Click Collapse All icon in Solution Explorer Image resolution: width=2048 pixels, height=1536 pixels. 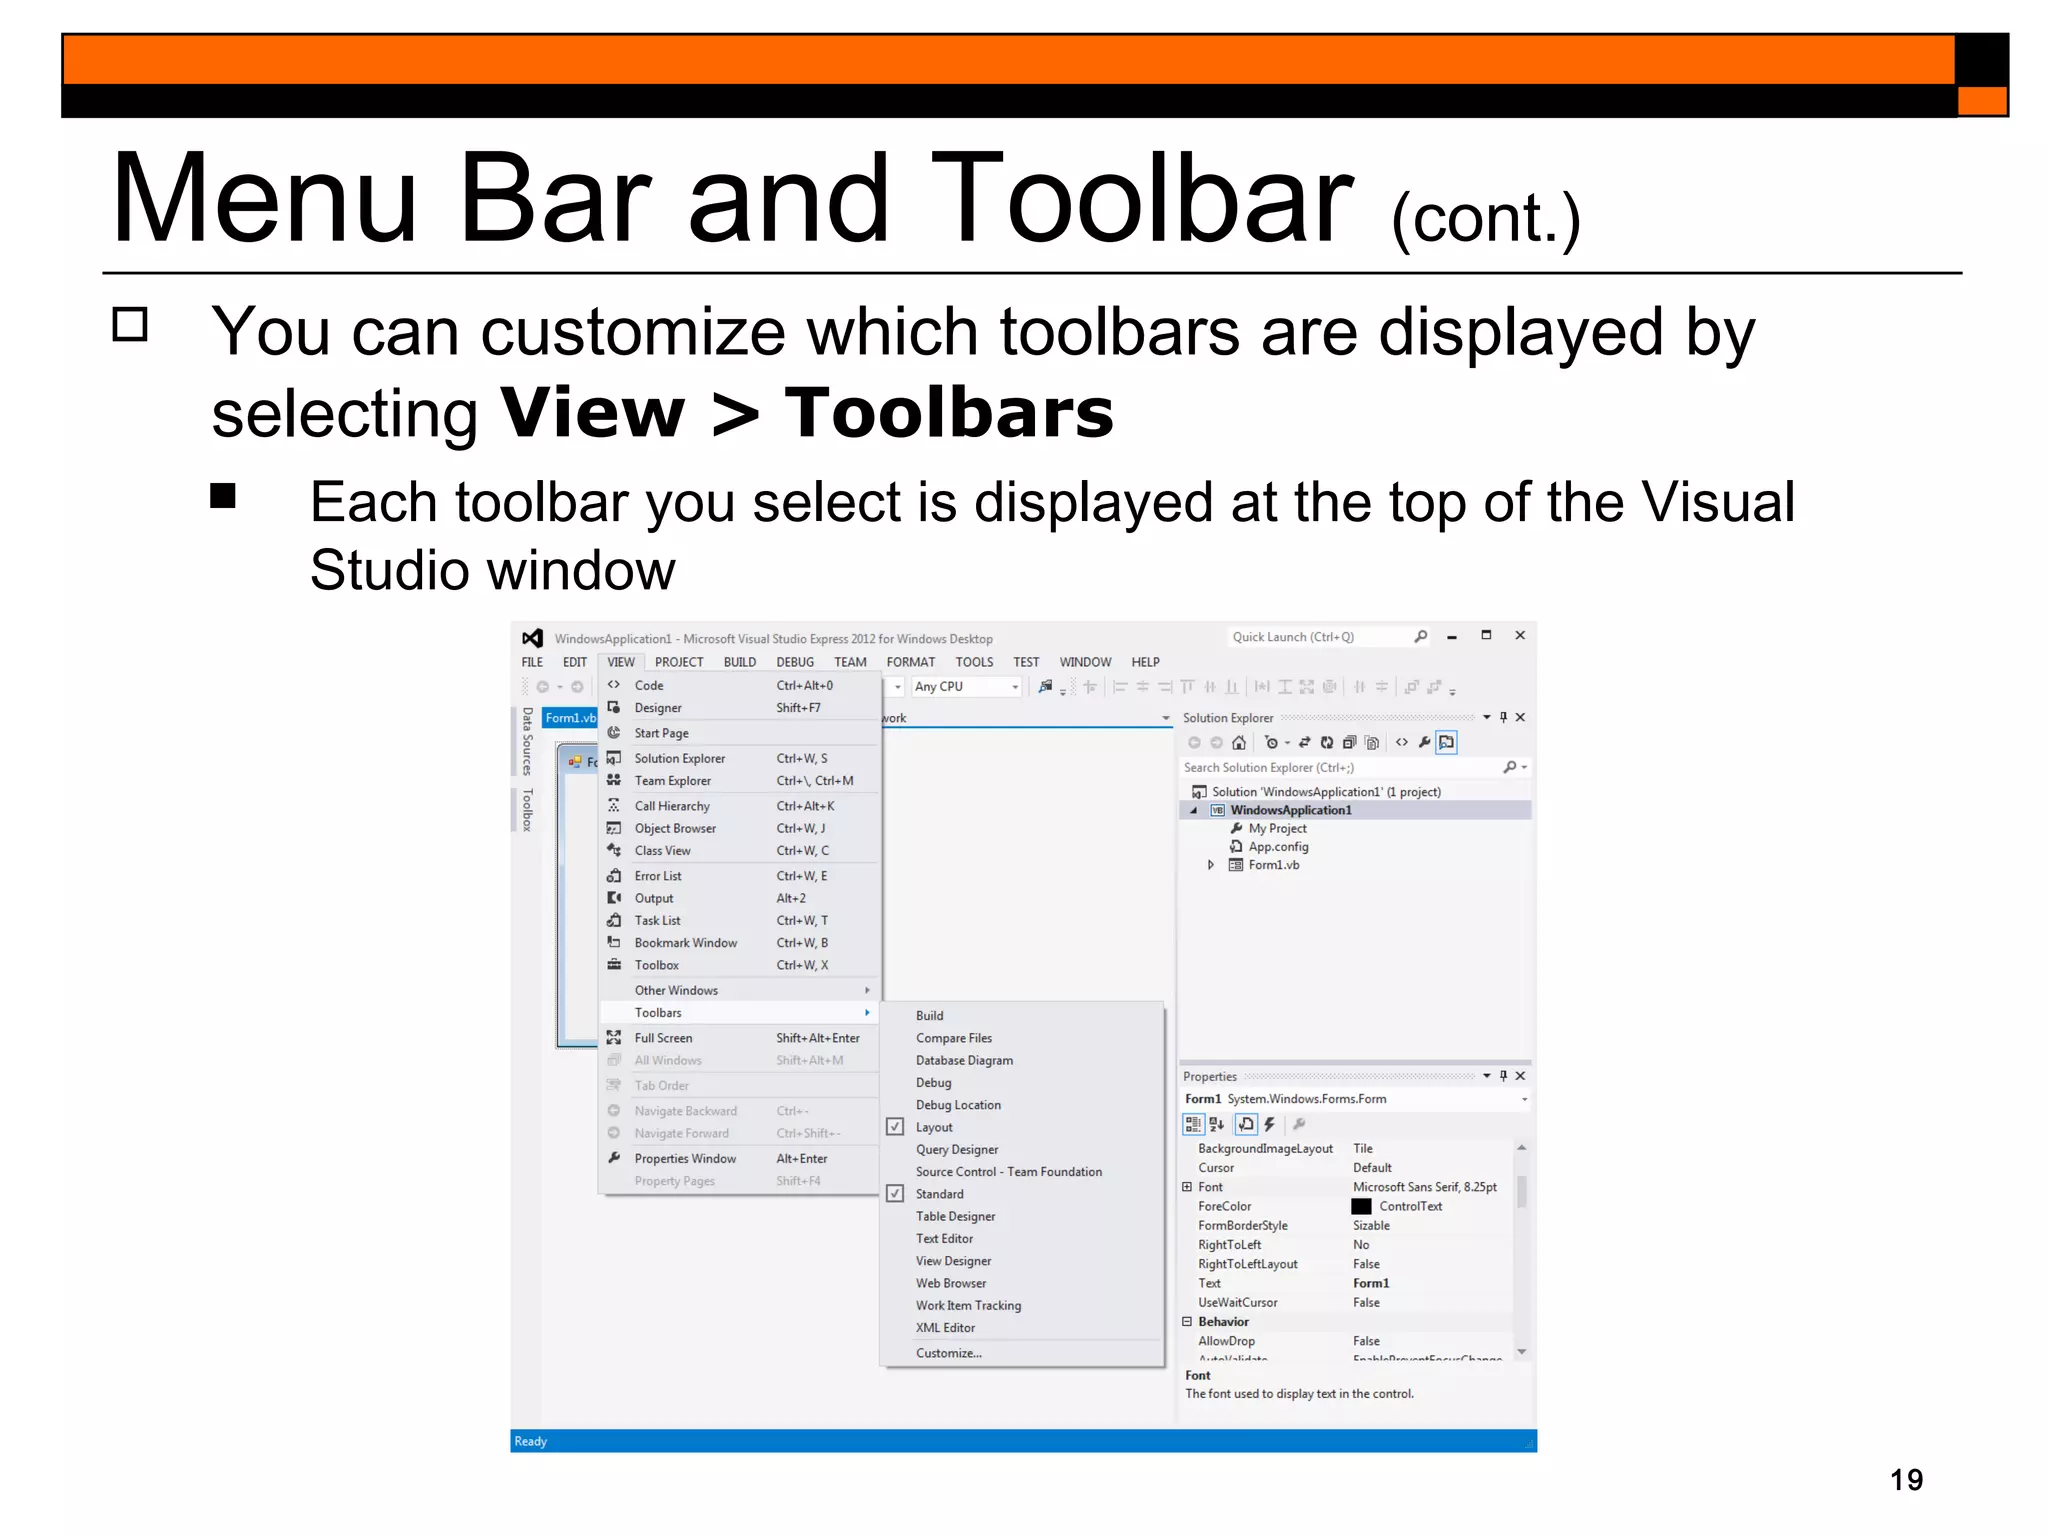(x=1349, y=742)
